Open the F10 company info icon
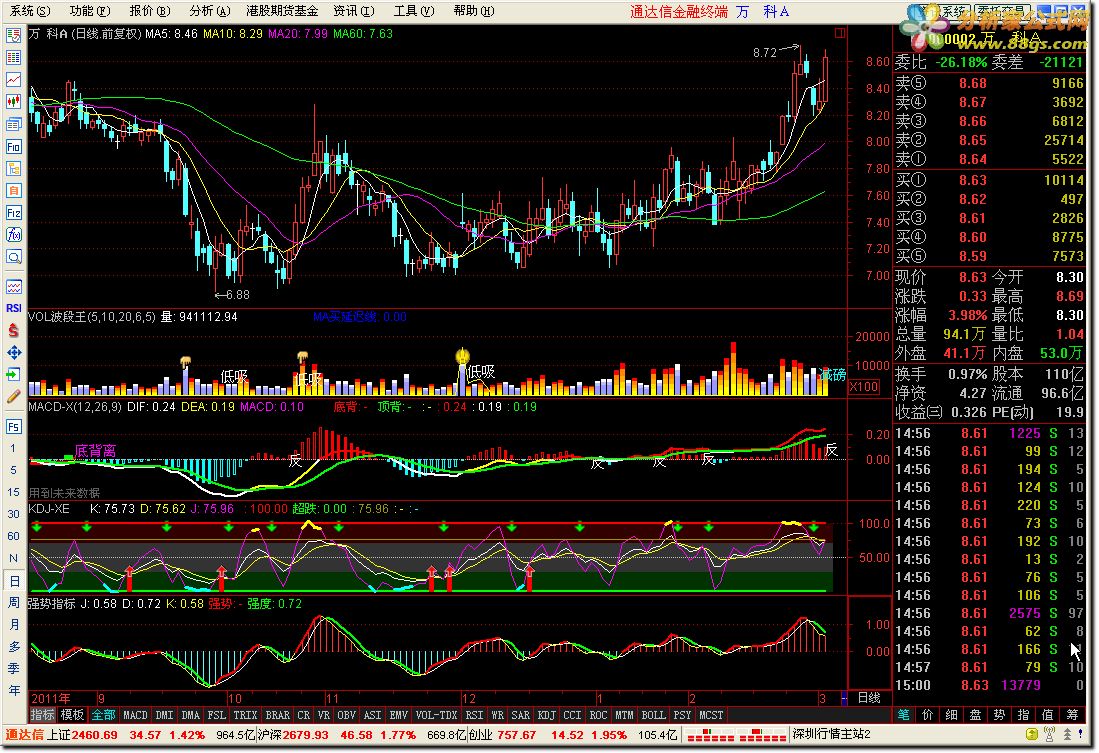This screenshot has width=1099, height=753. click(13, 147)
